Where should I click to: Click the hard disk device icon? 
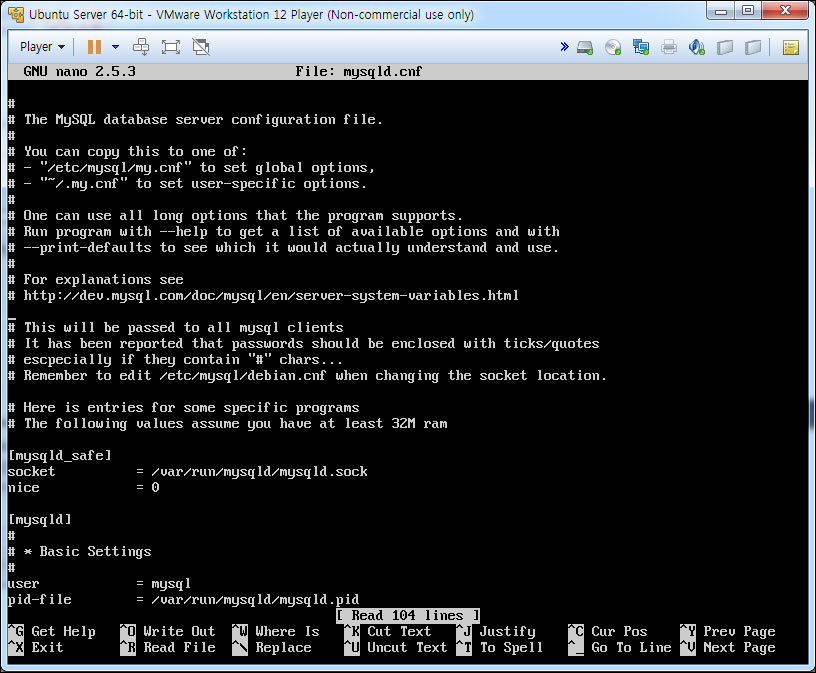pyautogui.click(x=585, y=47)
